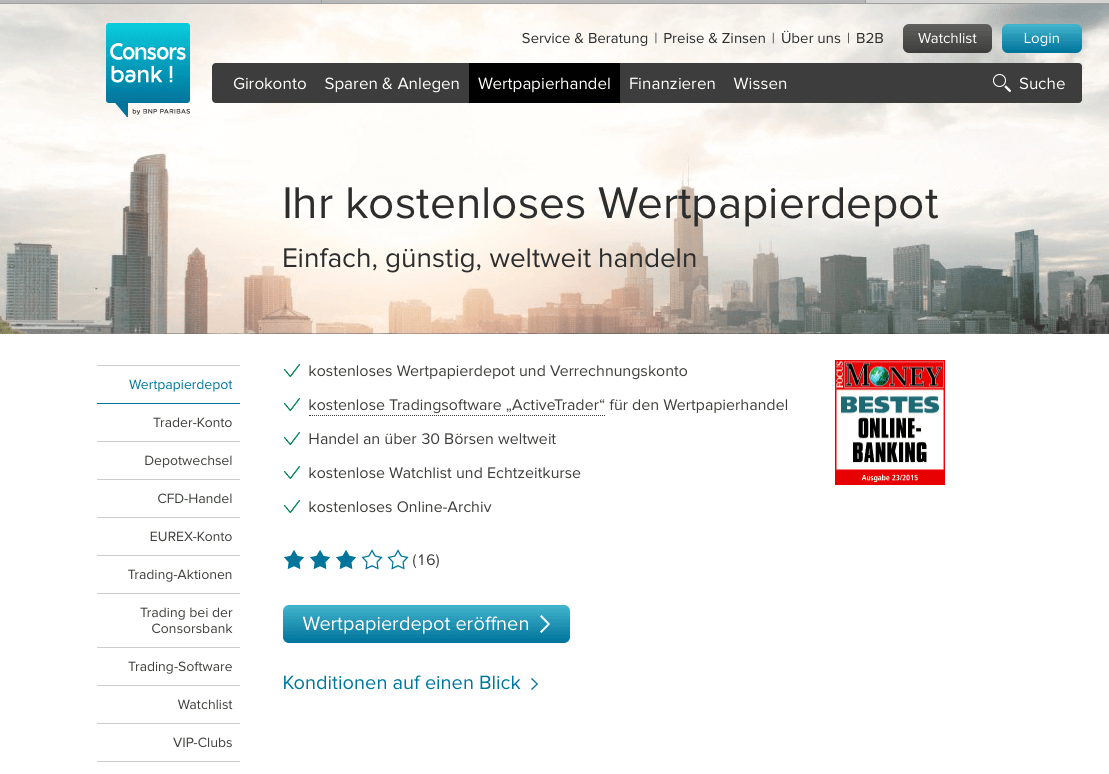Click 'kostenloses Wertpapierdepot und Verrechnungskonto' text

(498, 371)
